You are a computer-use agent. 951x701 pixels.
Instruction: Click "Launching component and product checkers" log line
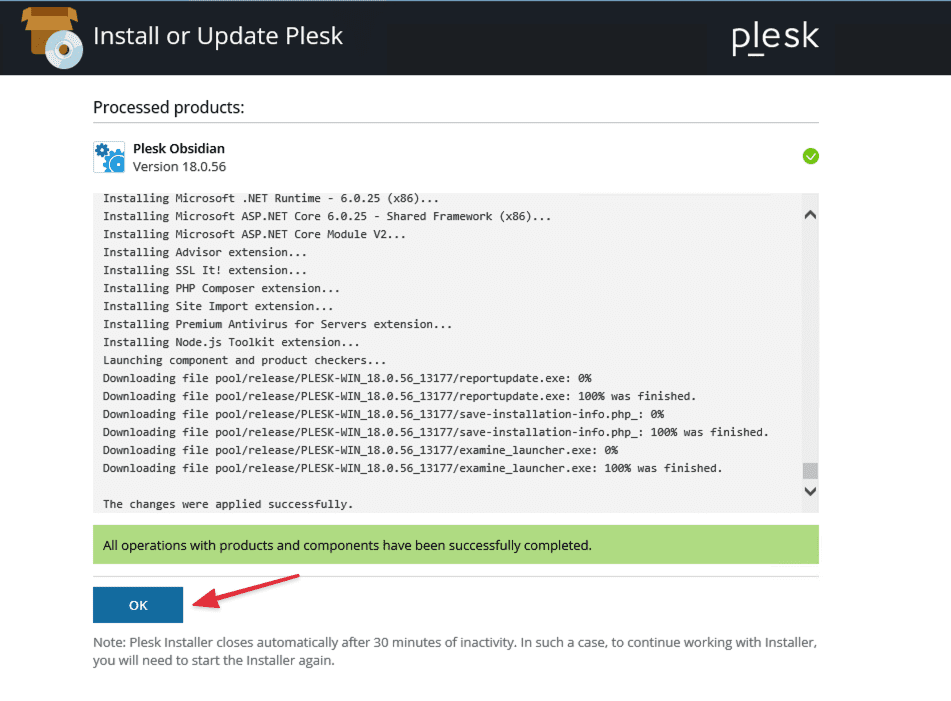click(x=245, y=360)
